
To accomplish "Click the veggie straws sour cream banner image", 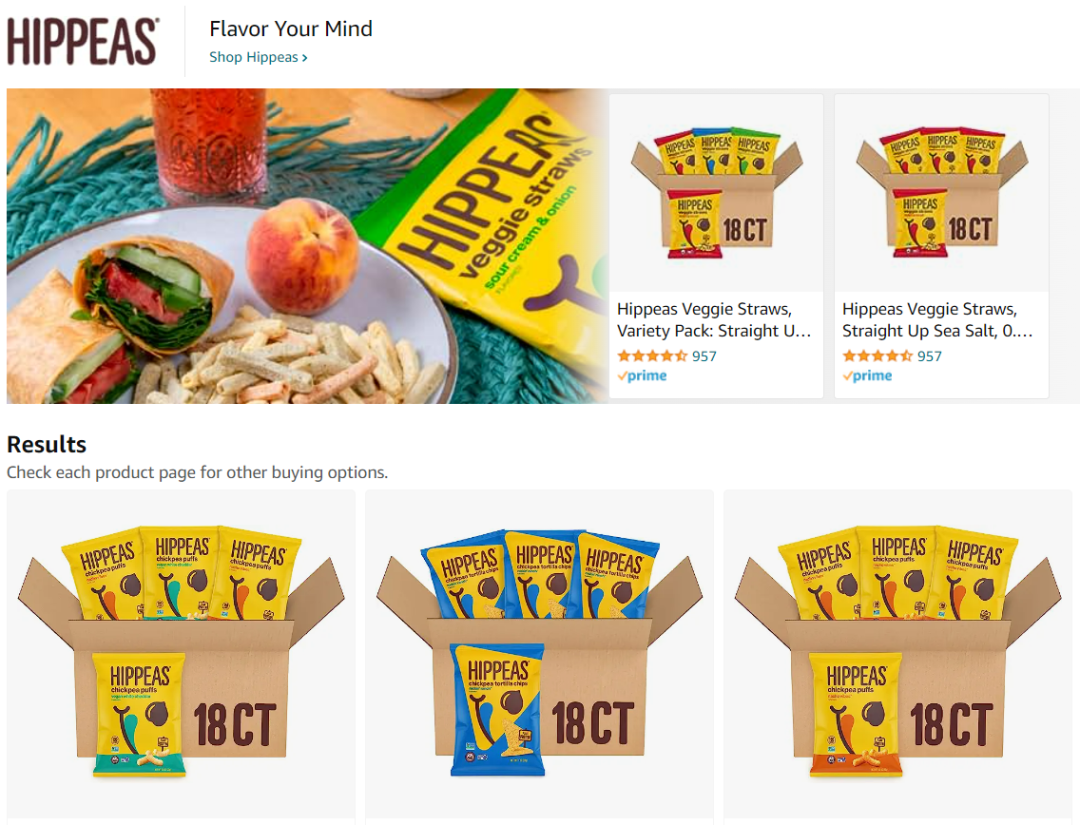I will point(307,246).
